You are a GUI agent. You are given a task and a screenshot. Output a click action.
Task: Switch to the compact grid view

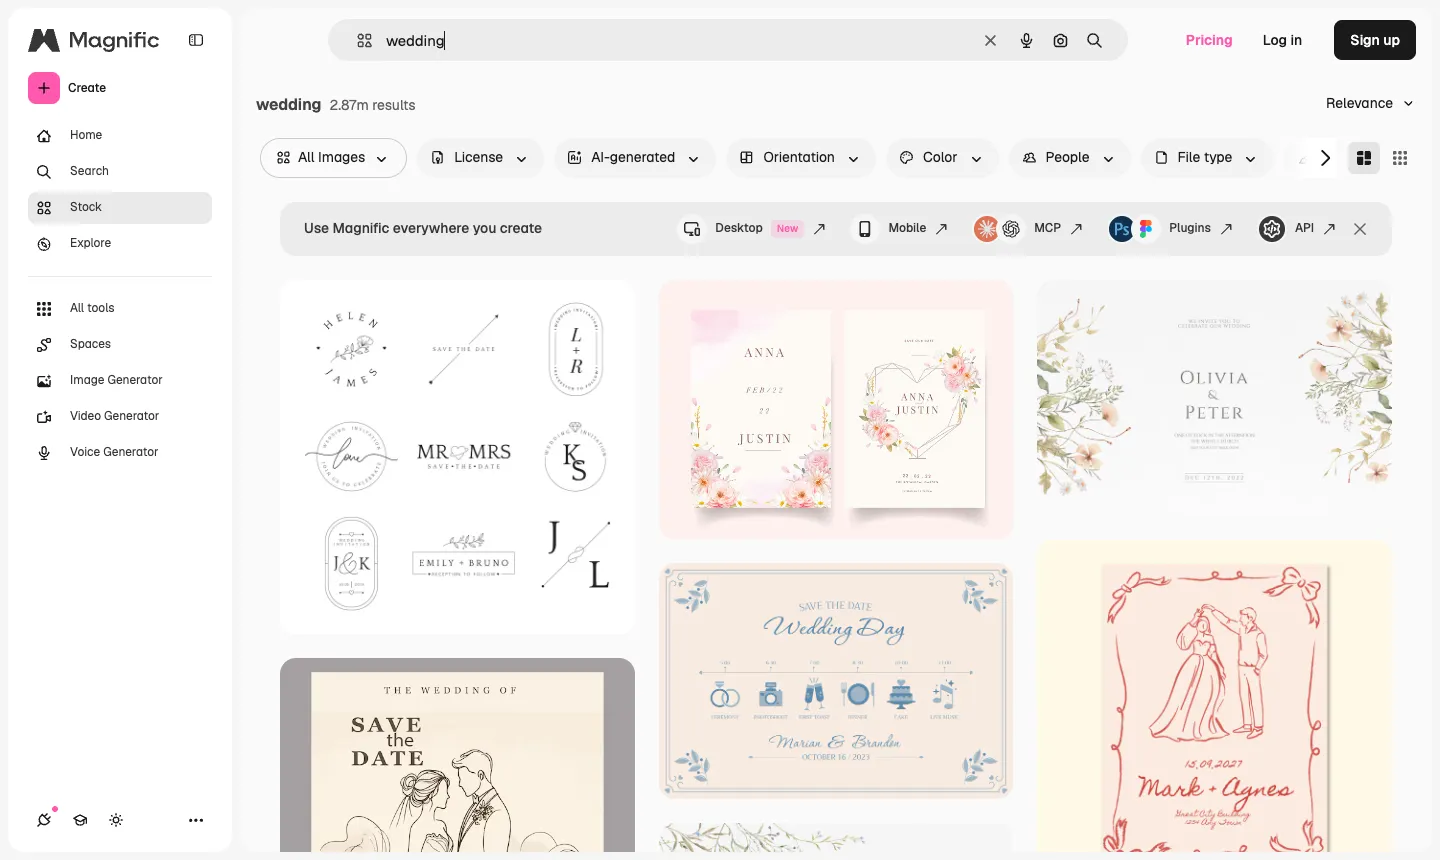click(1400, 158)
